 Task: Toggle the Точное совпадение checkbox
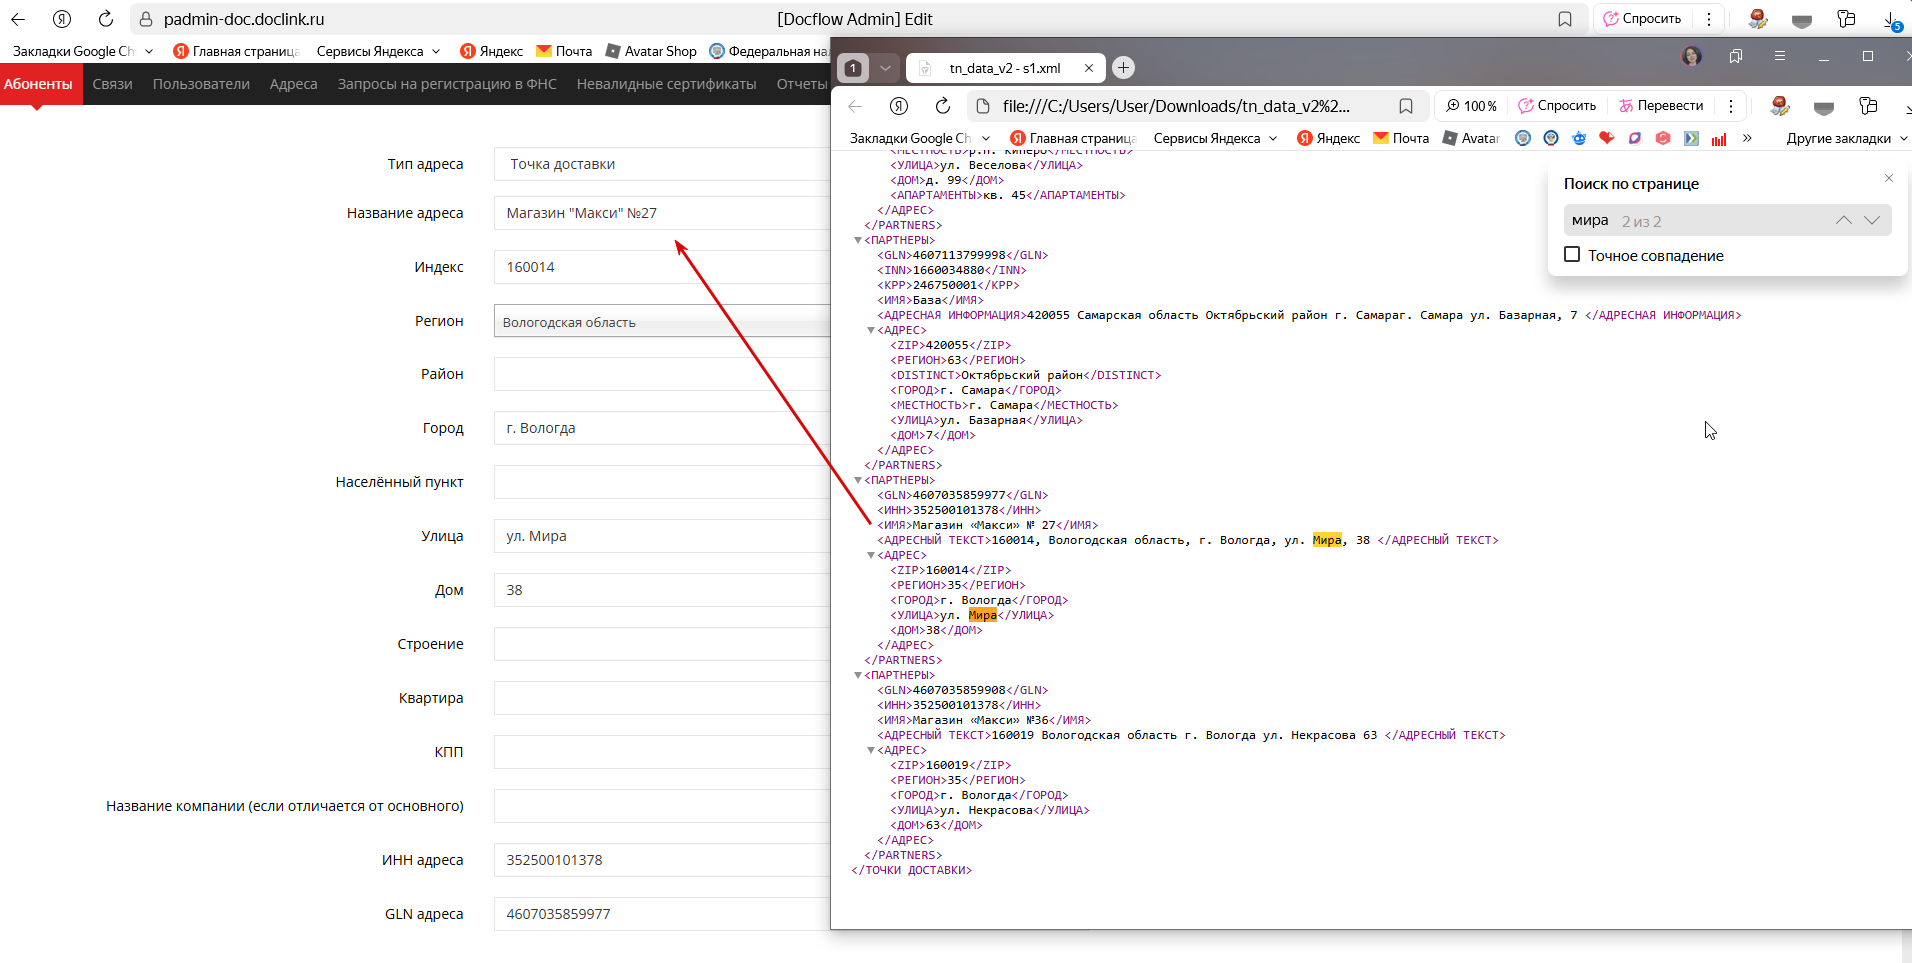(1572, 255)
